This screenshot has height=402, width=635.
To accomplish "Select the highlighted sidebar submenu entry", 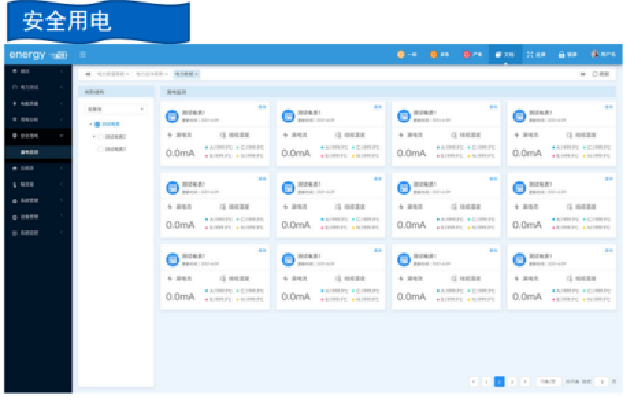I will pos(38,152).
